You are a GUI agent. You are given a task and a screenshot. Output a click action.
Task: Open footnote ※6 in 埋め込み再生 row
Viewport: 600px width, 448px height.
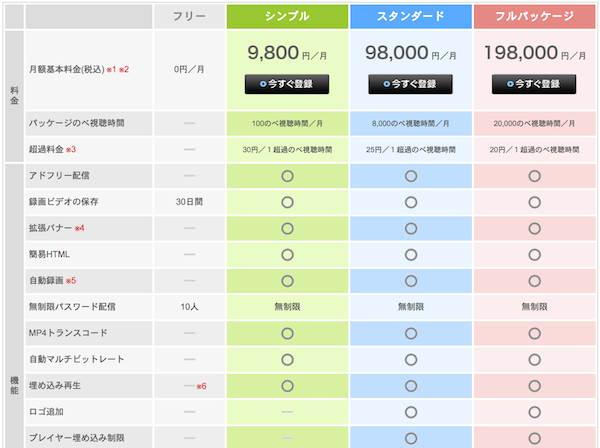pyautogui.click(x=201, y=385)
